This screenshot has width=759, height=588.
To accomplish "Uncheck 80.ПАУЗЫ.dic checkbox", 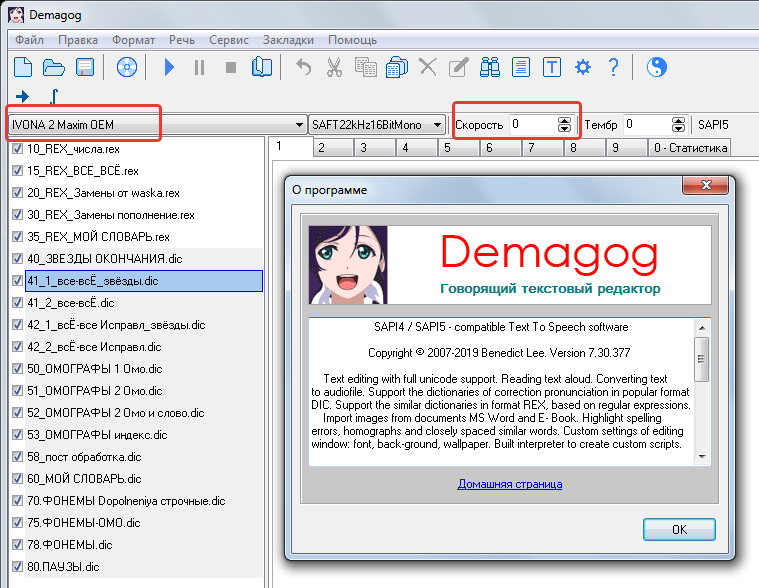I will [x=17, y=567].
